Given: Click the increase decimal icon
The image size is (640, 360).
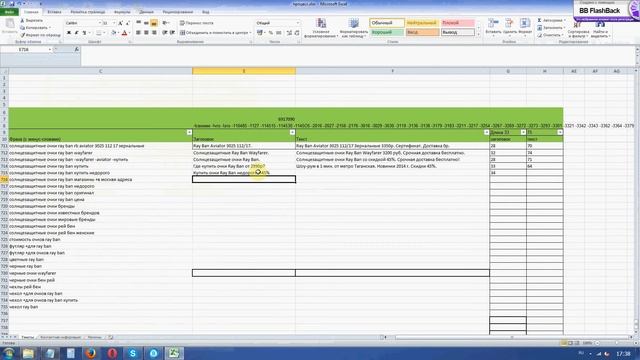Looking at the screenshot, I should tap(289, 33).
